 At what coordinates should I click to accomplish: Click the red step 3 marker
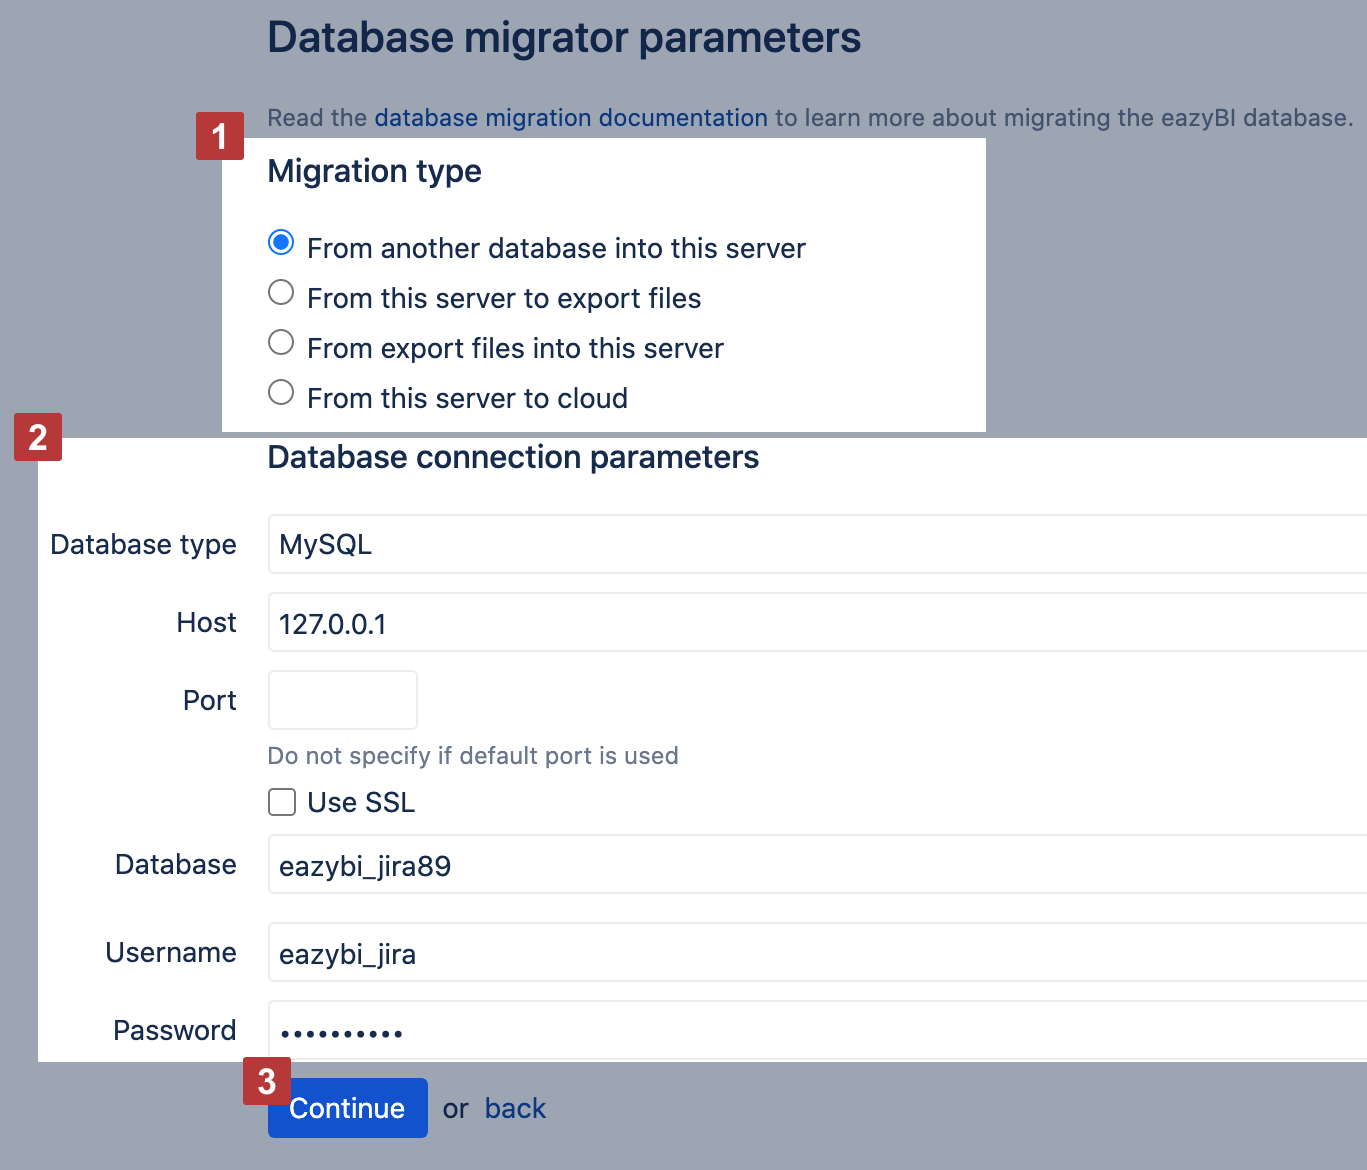point(267,1081)
